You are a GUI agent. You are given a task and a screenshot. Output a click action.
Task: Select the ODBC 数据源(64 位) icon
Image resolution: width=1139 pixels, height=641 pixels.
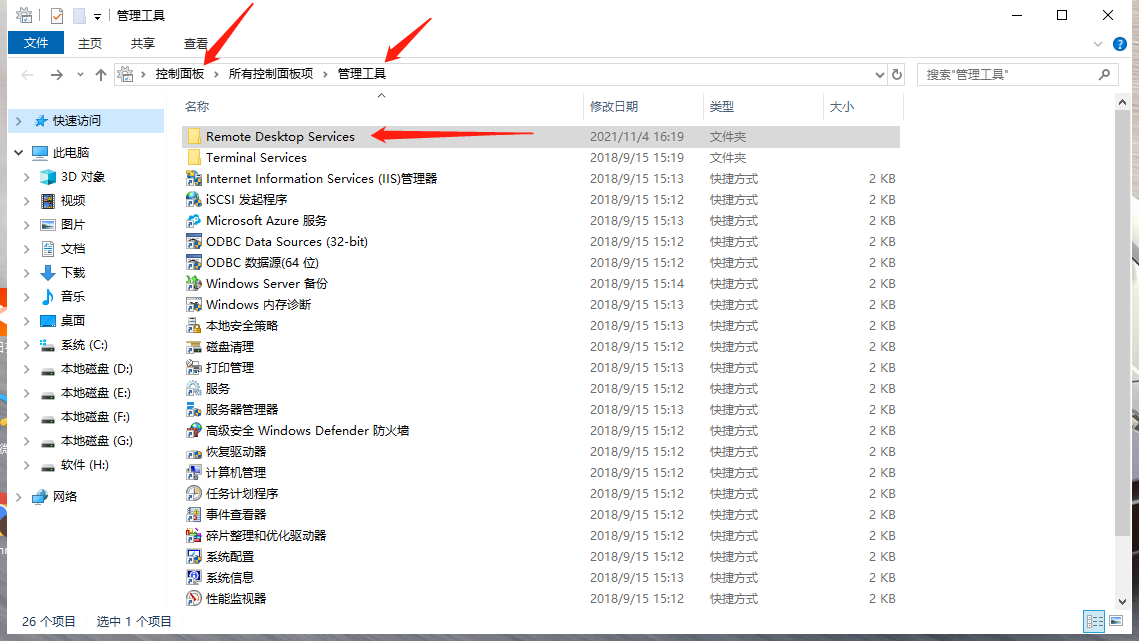click(194, 263)
